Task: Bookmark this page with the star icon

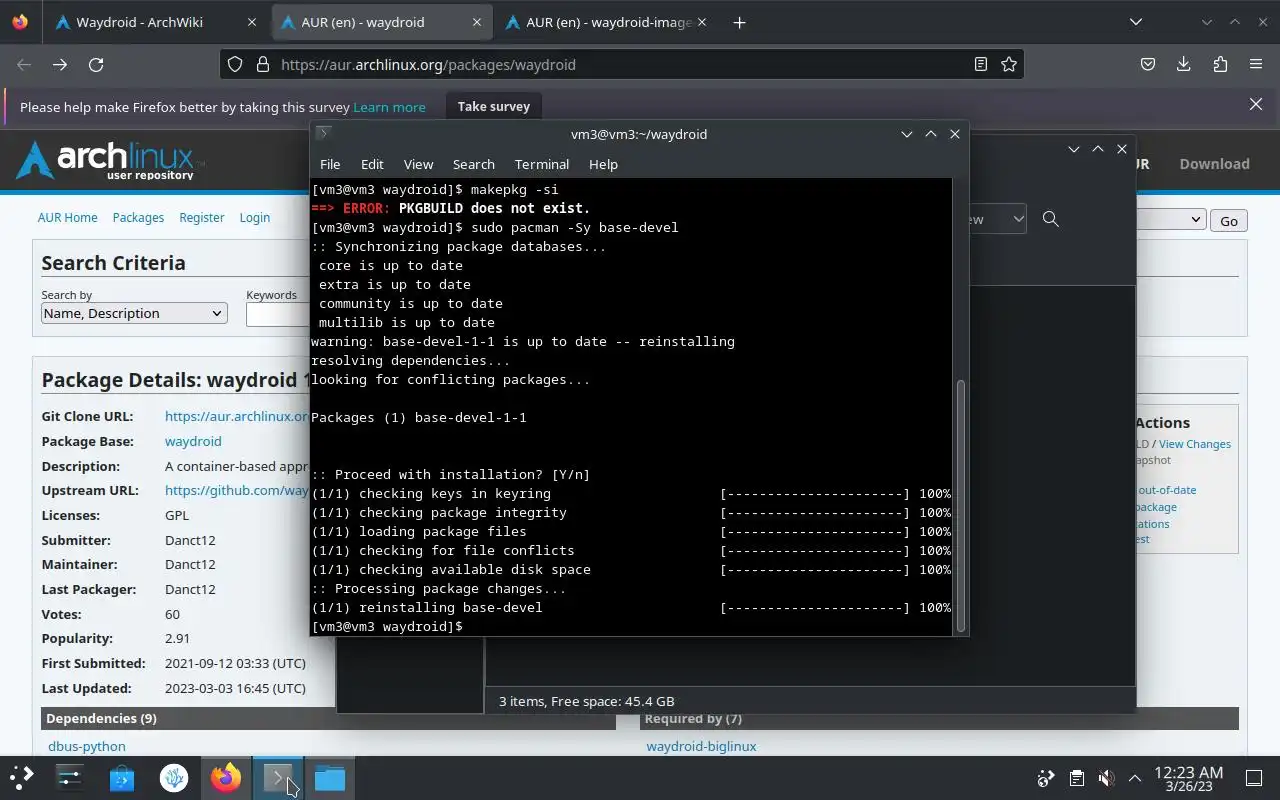Action: [x=1009, y=64]
